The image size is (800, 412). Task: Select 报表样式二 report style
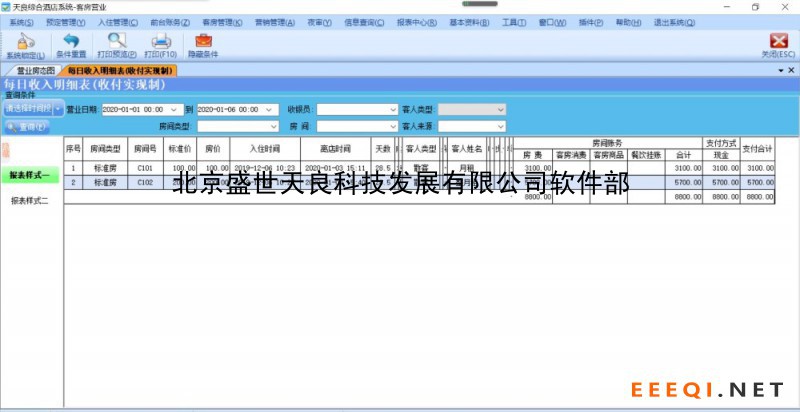point(29,201)
